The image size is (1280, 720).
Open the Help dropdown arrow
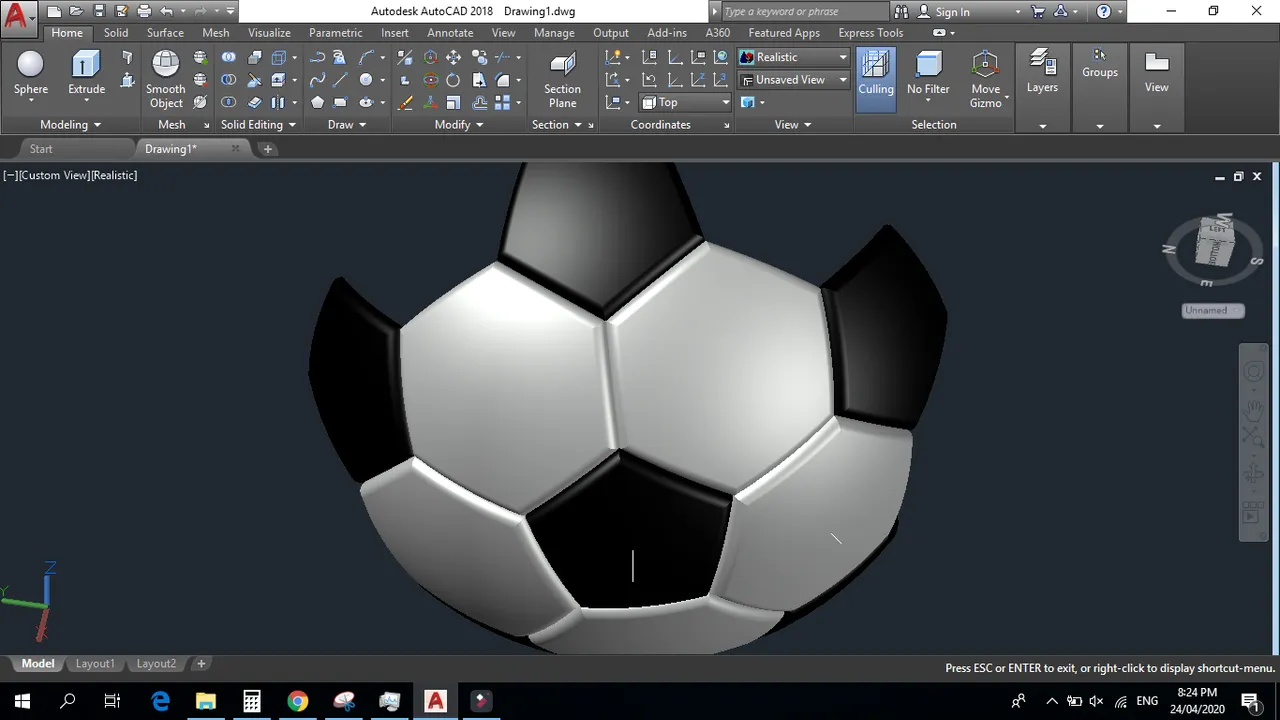click(x=1121, y=12)
